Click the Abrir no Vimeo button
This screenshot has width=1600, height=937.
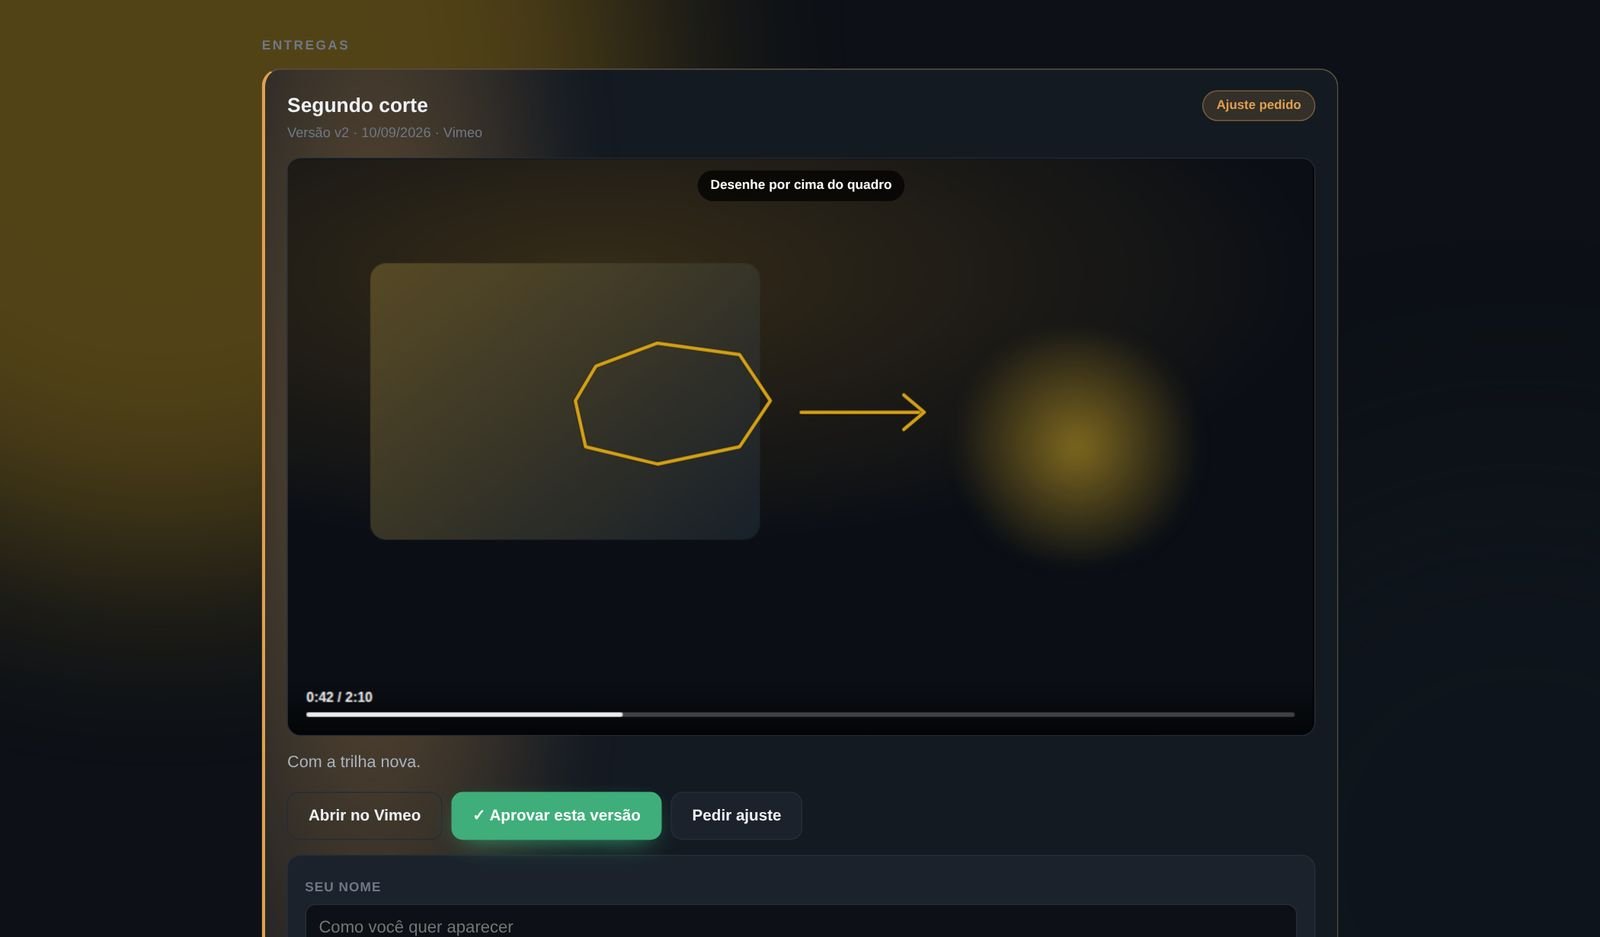[x=364, y=815]
